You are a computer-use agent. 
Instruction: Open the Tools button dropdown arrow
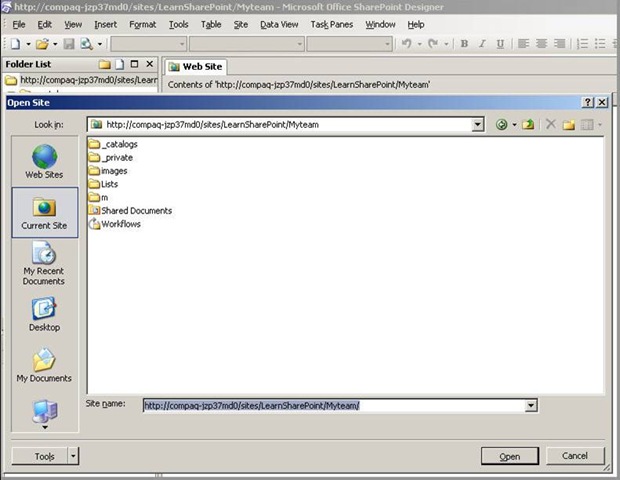73,456
